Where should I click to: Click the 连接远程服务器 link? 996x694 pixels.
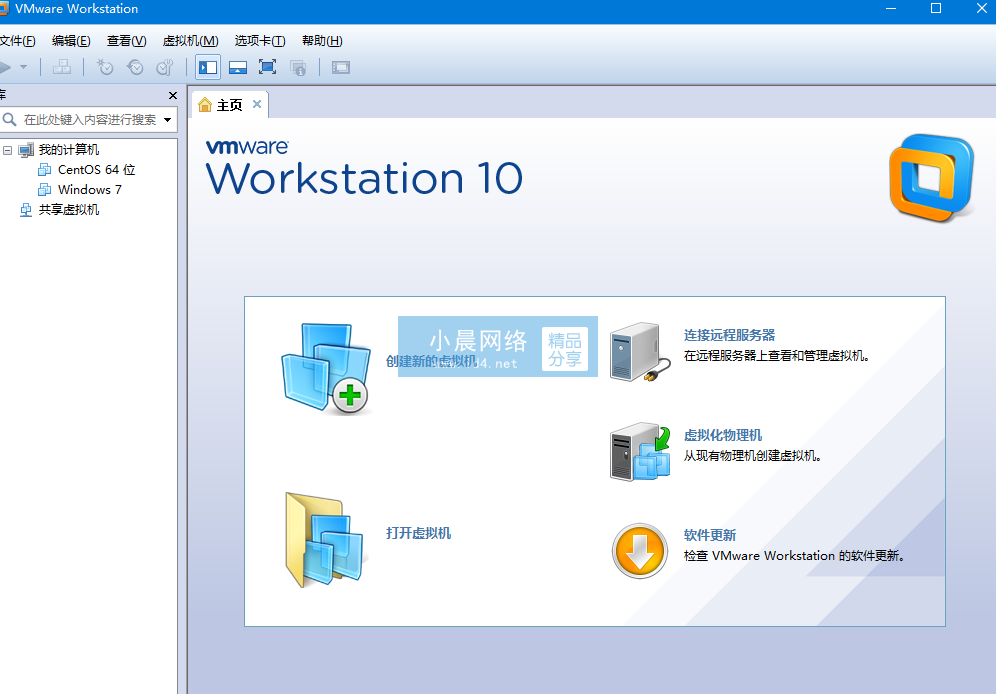pyautogui.click(x=729, y=335)
